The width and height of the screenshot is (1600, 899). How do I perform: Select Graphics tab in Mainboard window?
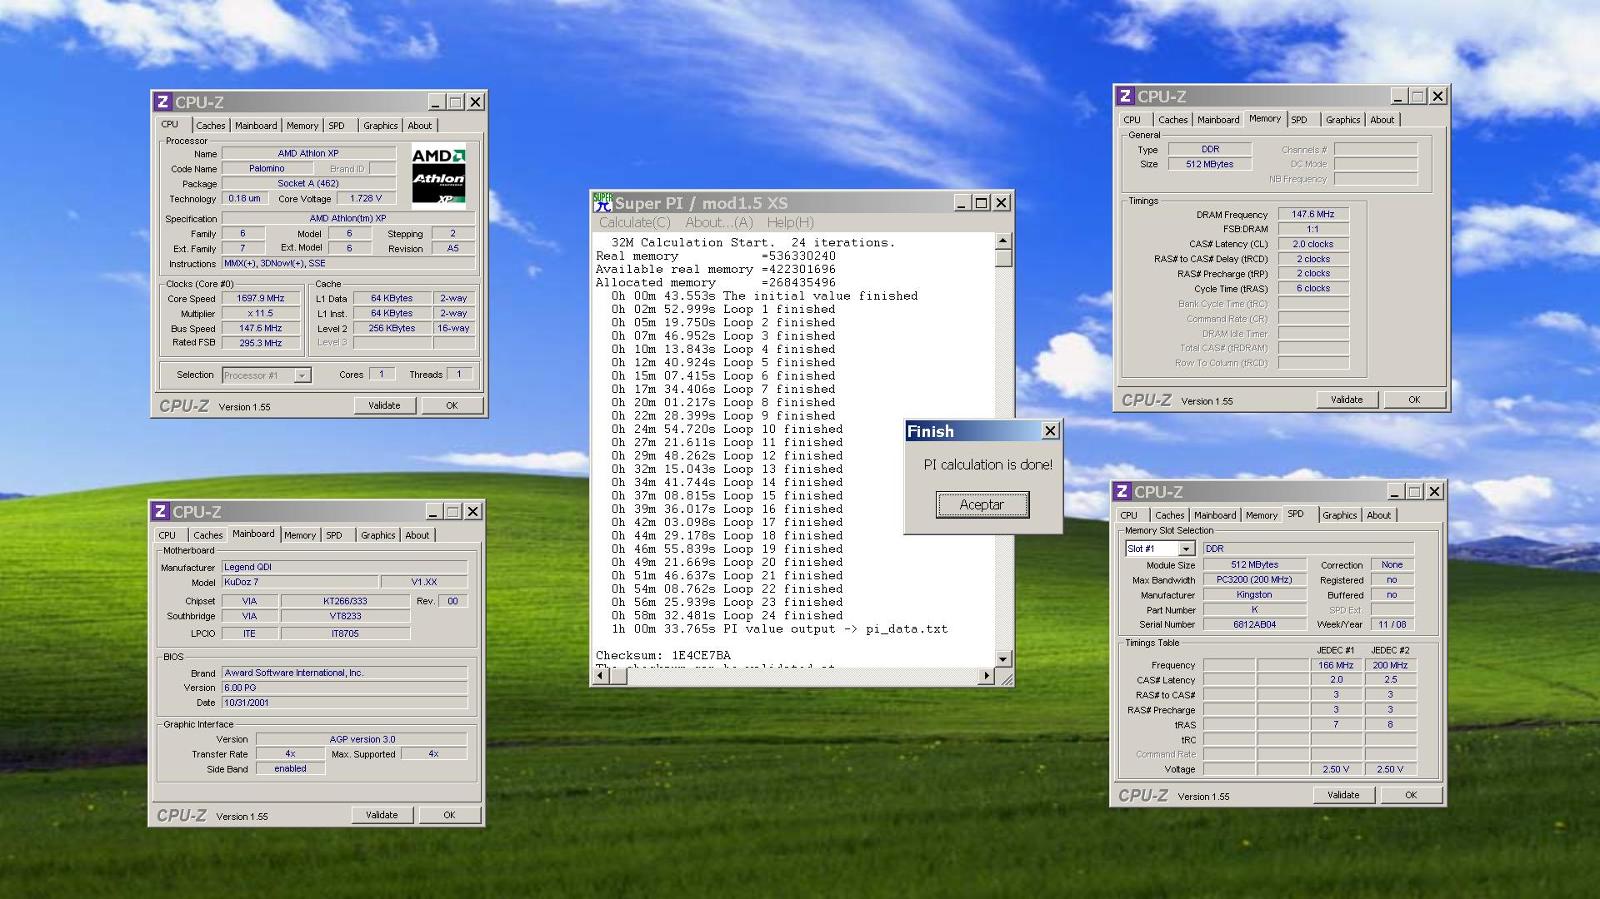click(378, 535)
